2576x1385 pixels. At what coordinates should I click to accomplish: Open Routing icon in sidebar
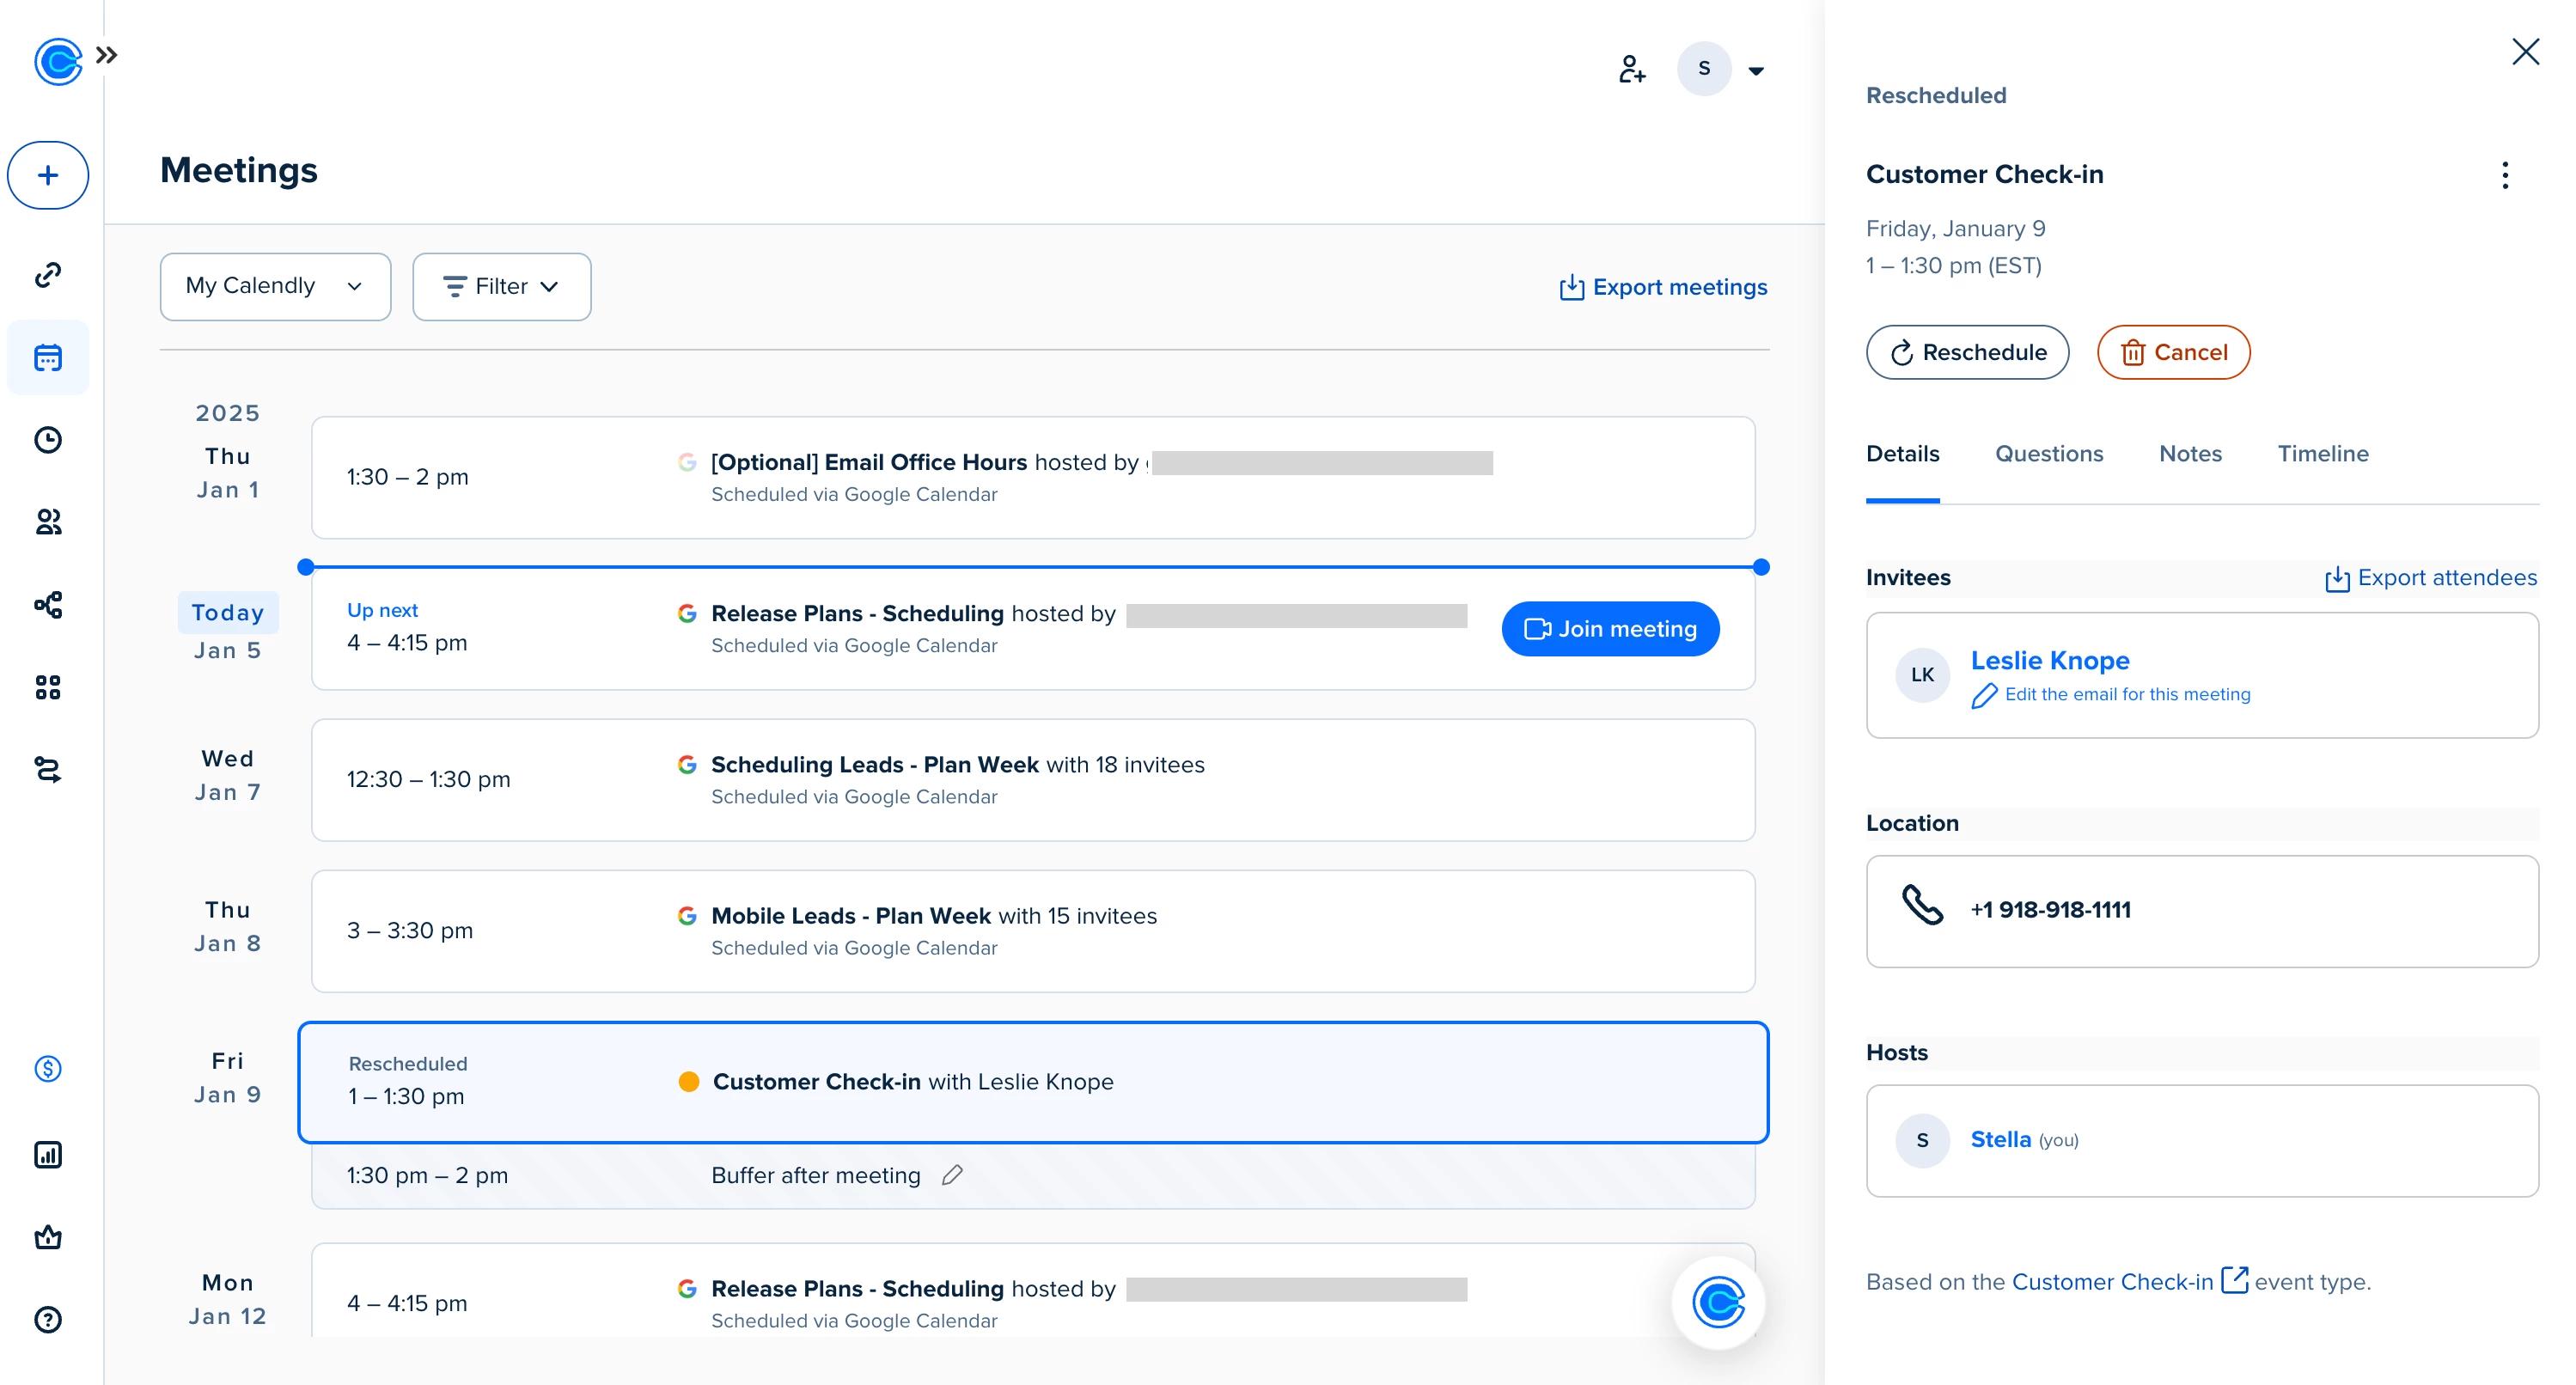tap(48, 770)
